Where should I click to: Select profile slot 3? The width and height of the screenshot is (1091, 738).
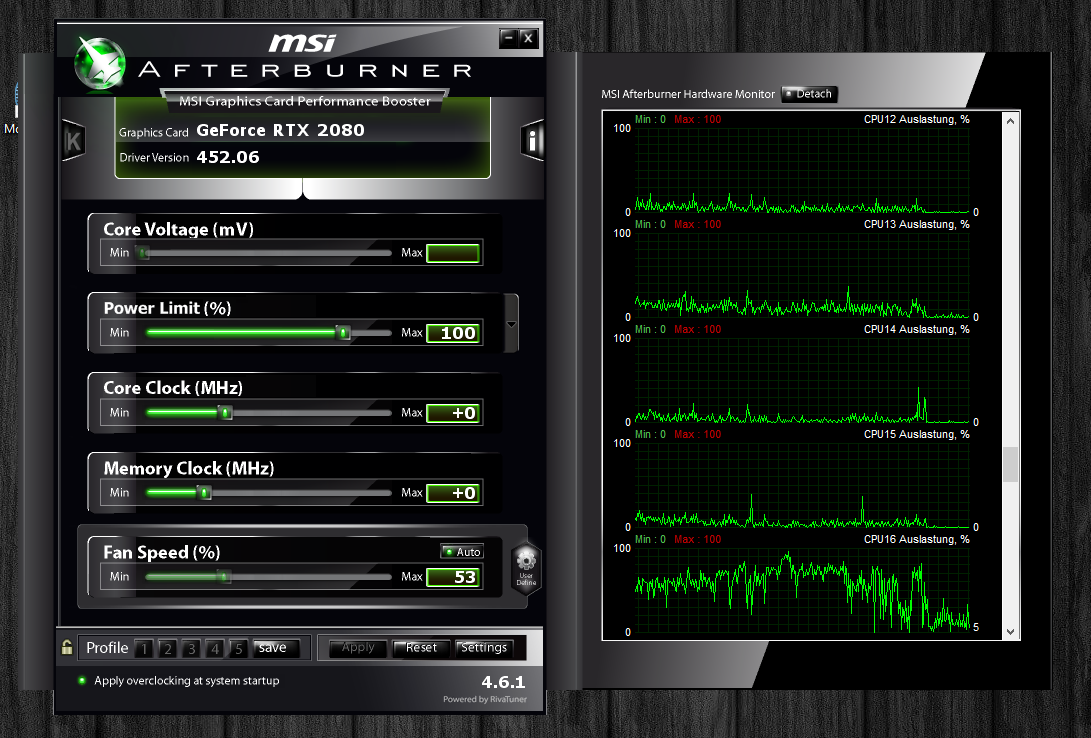pyautogui.click(x=191, y=648)
